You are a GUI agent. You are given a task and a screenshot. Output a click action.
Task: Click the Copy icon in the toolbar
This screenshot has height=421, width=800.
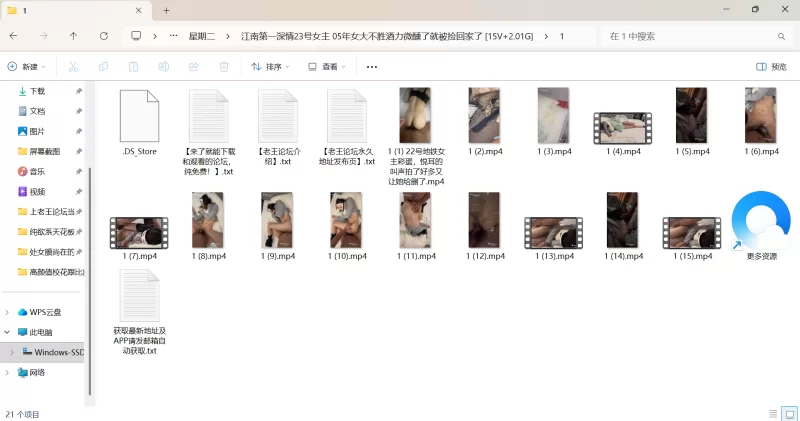pos(103,66)
